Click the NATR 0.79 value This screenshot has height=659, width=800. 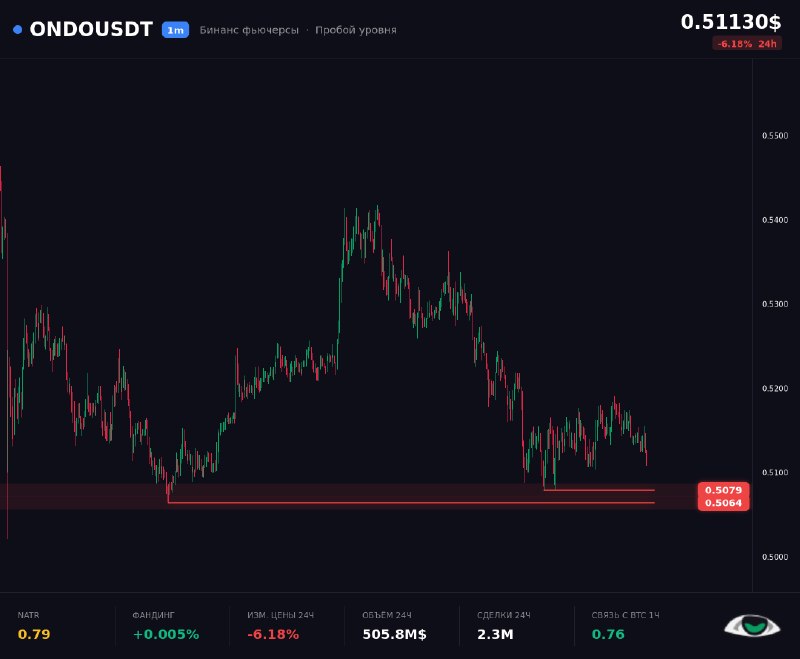34,634
